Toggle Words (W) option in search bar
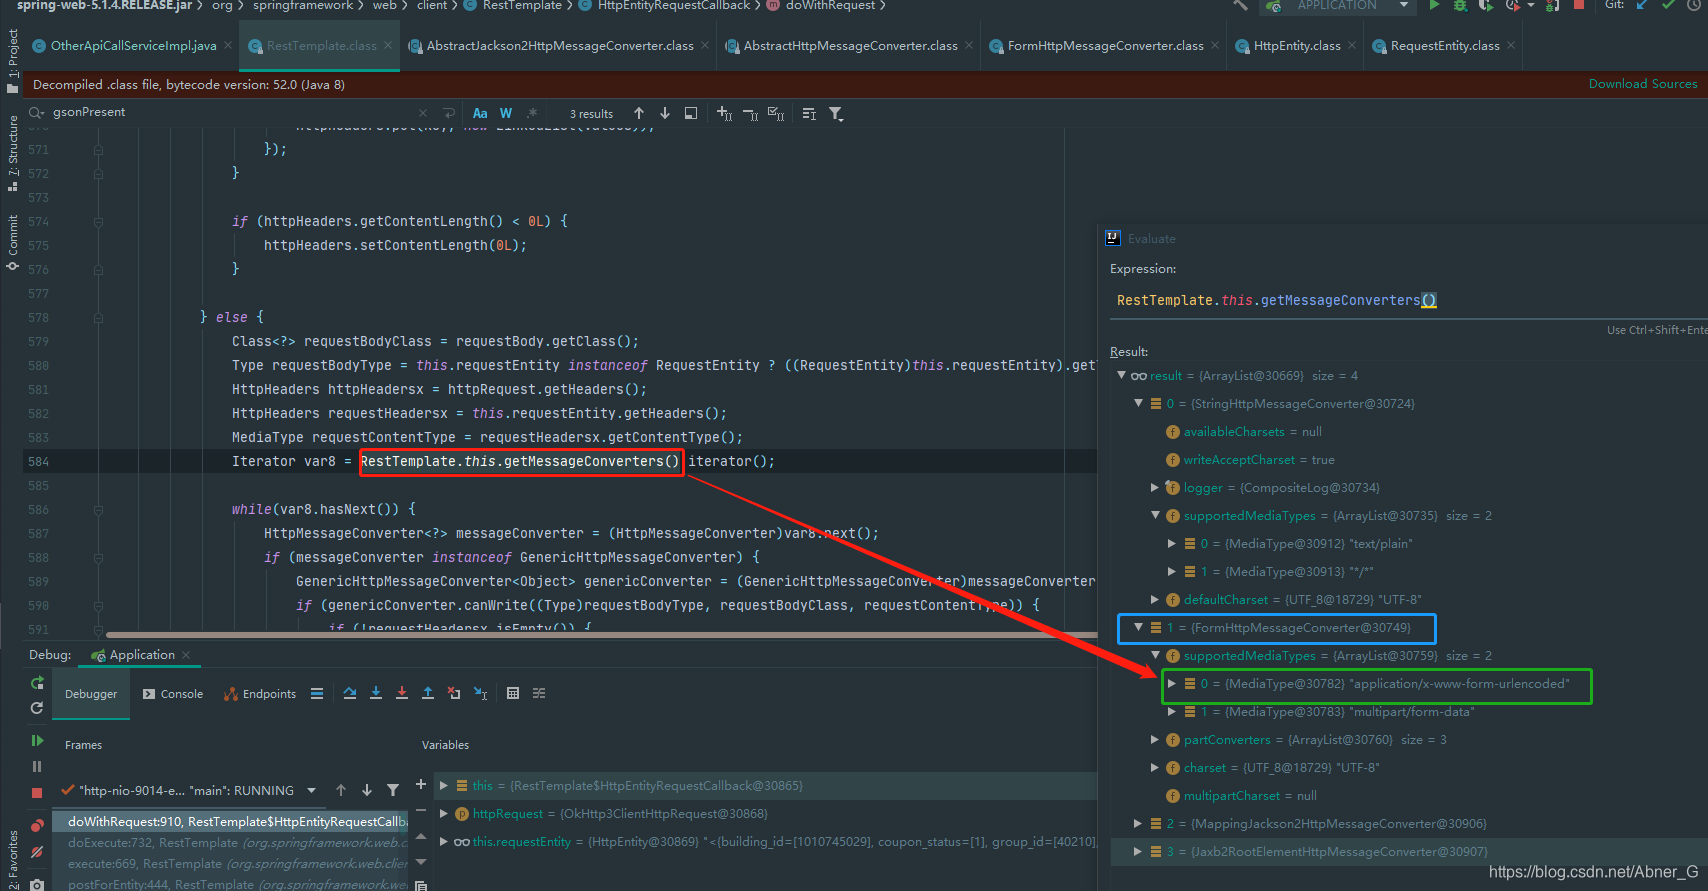The width and height of the screenshot is (1708, 891). [506, 113]
